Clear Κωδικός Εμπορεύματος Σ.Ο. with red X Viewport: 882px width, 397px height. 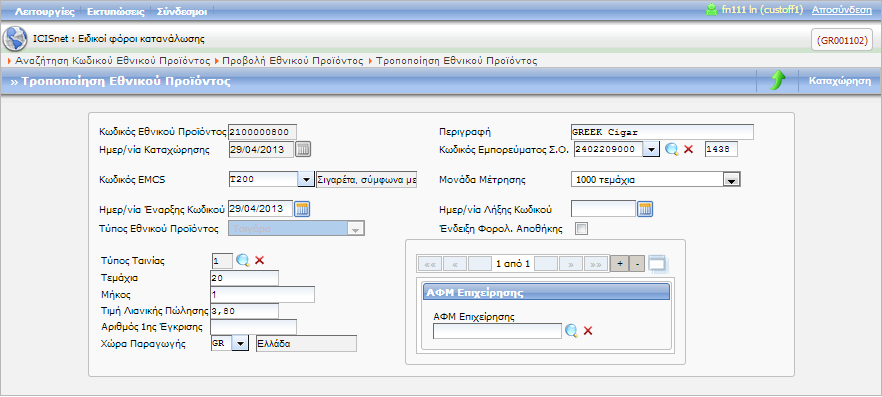pos(688,150)
